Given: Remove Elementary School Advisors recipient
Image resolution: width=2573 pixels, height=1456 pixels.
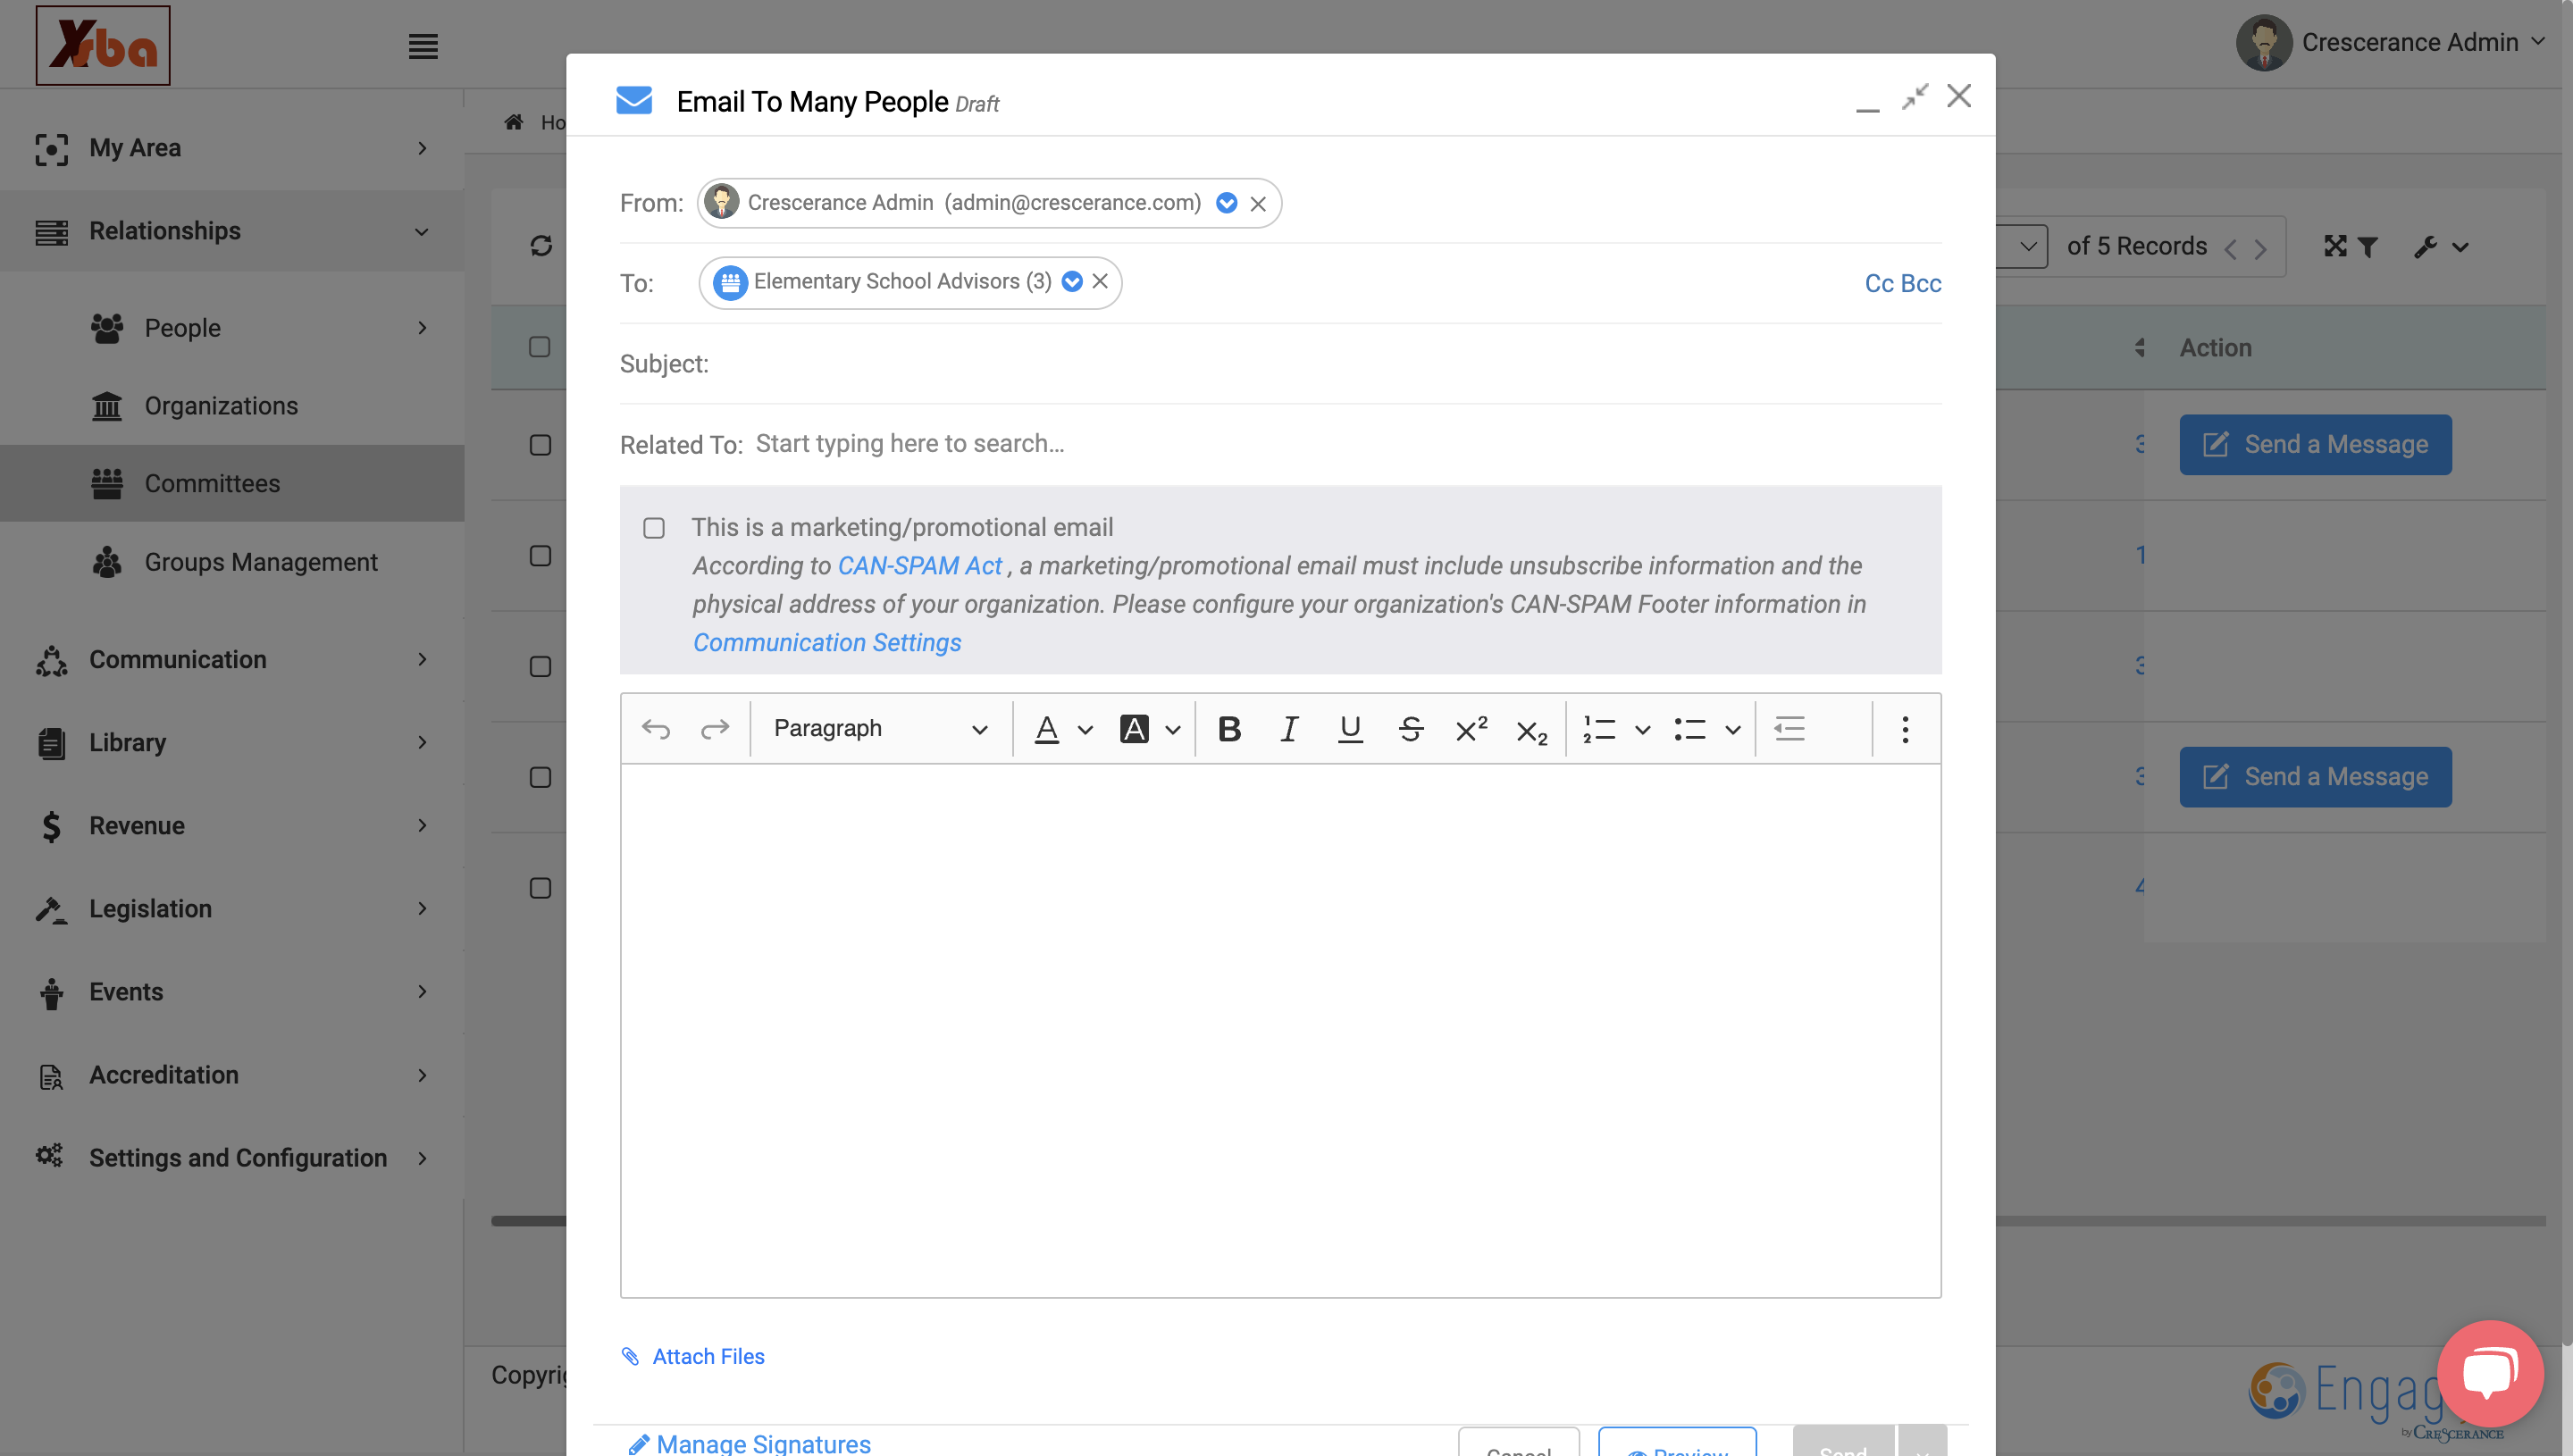Looking at the screenshot, I should pyautogui.click(x=1100, y=281).
